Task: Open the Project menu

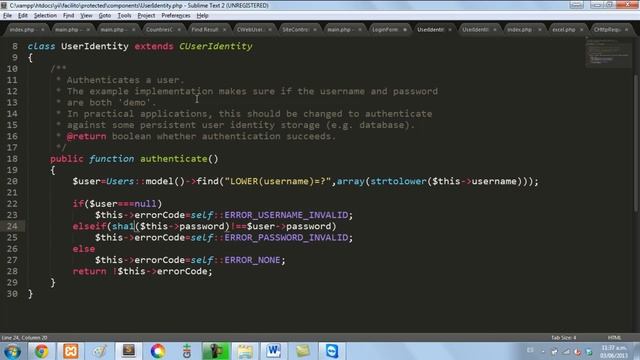Action: tap(146, 16)
